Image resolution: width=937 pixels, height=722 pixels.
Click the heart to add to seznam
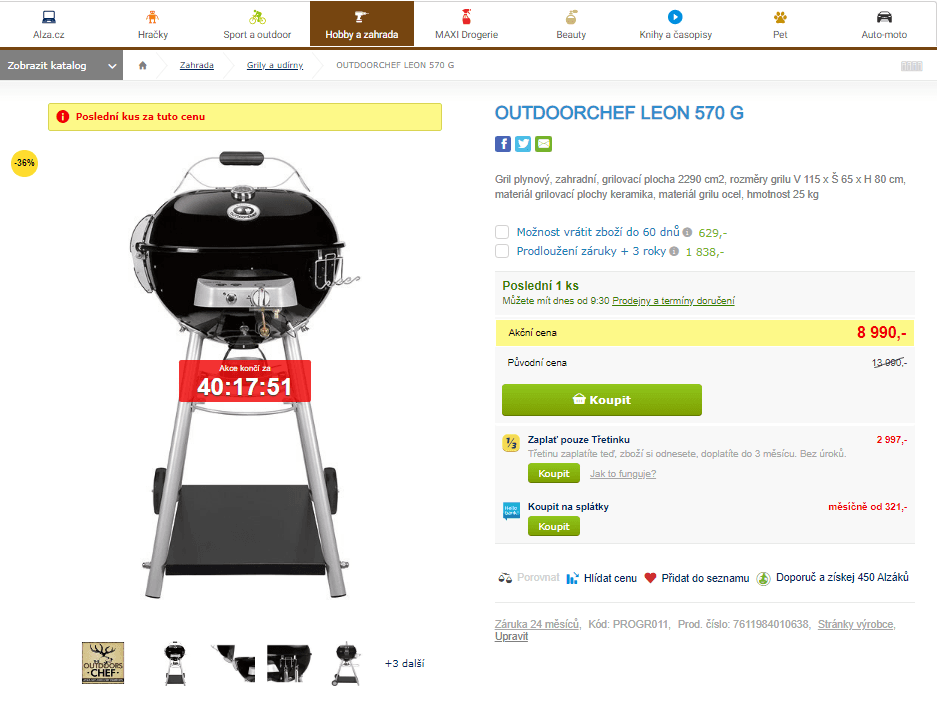[653, 577]
